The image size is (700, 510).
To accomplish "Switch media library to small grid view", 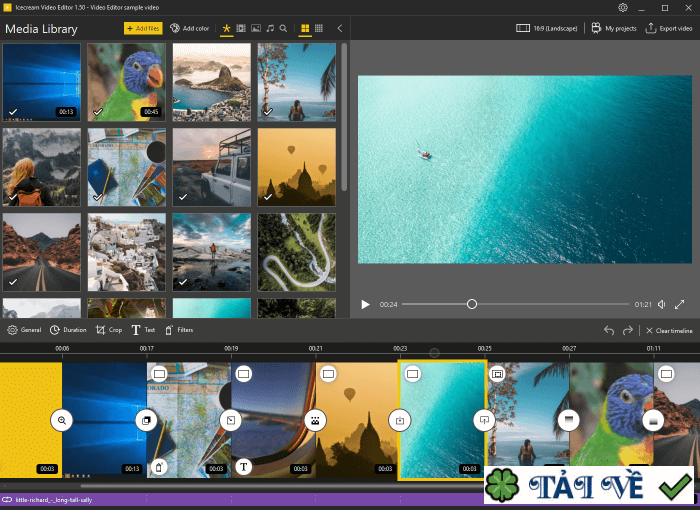I will tap(319, 28).
